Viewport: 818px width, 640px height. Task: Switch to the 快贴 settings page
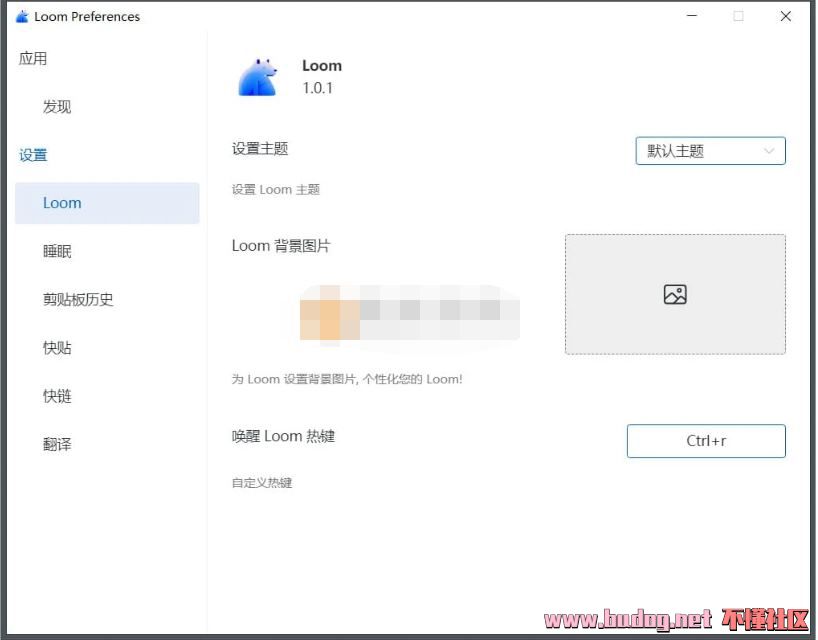coord(57,348)
